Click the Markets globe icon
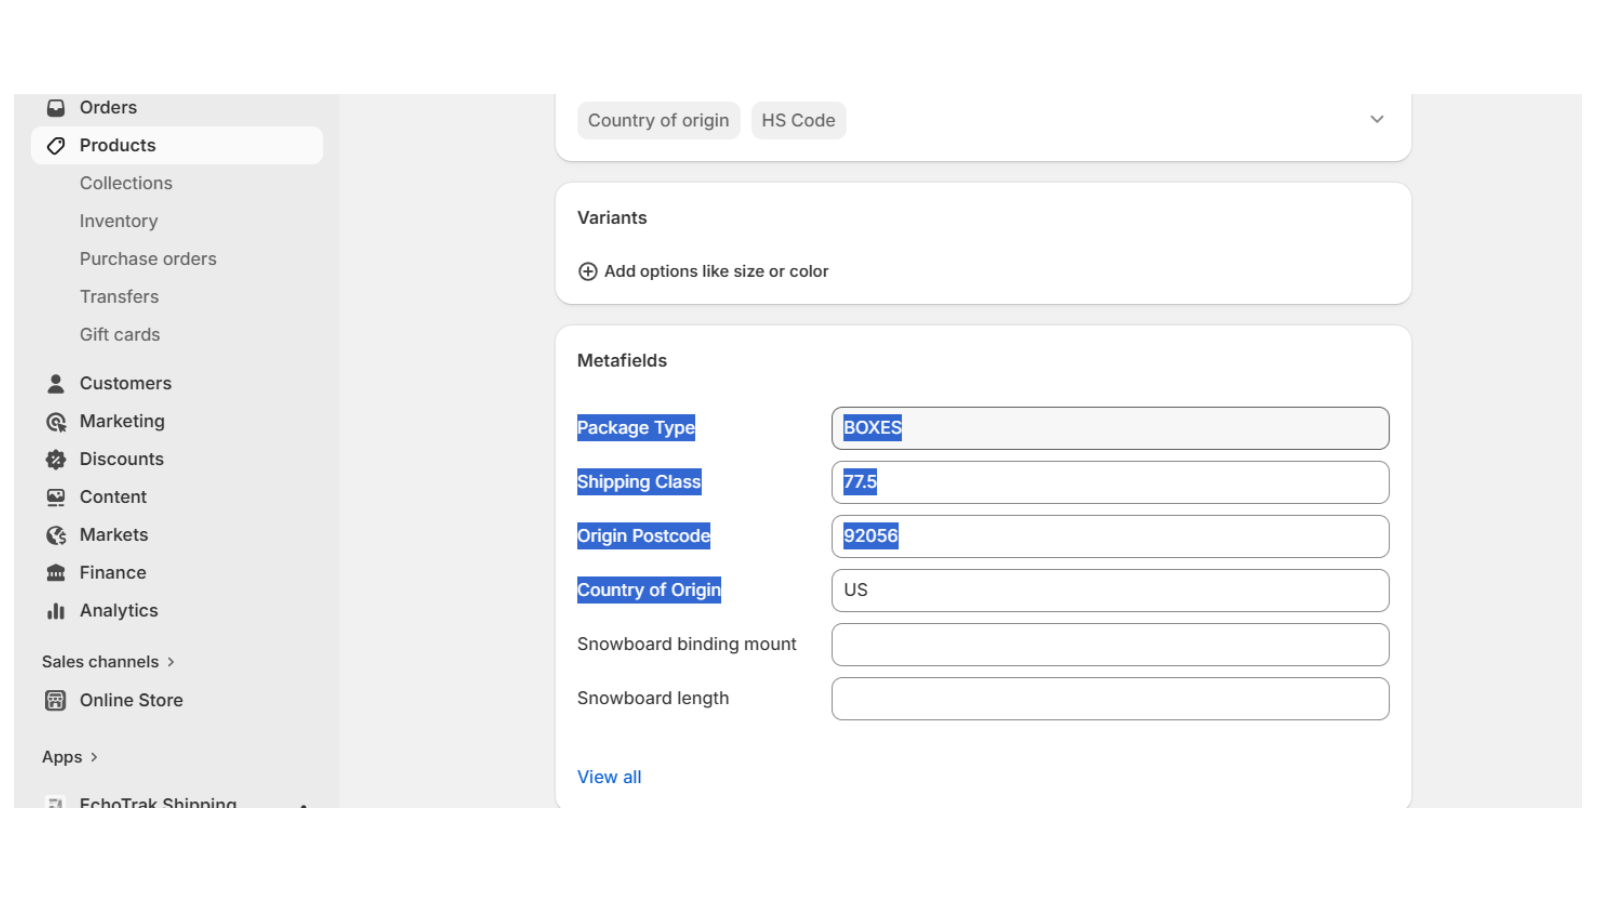The image size is (1600, 900). click(x=55, y=534)
